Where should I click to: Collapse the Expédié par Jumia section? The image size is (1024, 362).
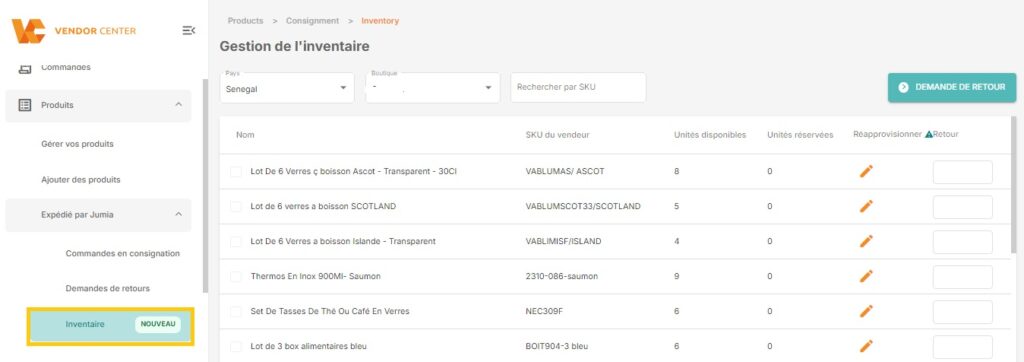coord(178,214)
